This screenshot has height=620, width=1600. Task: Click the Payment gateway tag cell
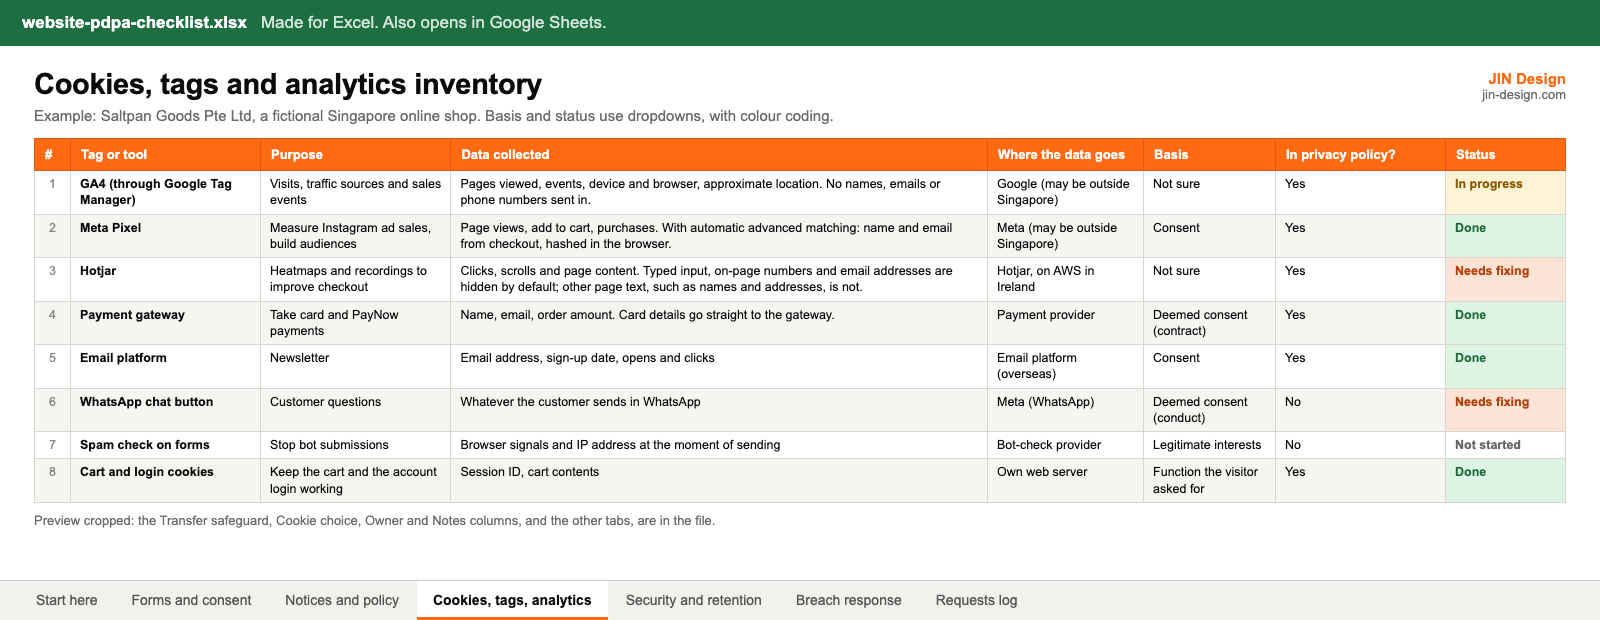tap(165, 323)
